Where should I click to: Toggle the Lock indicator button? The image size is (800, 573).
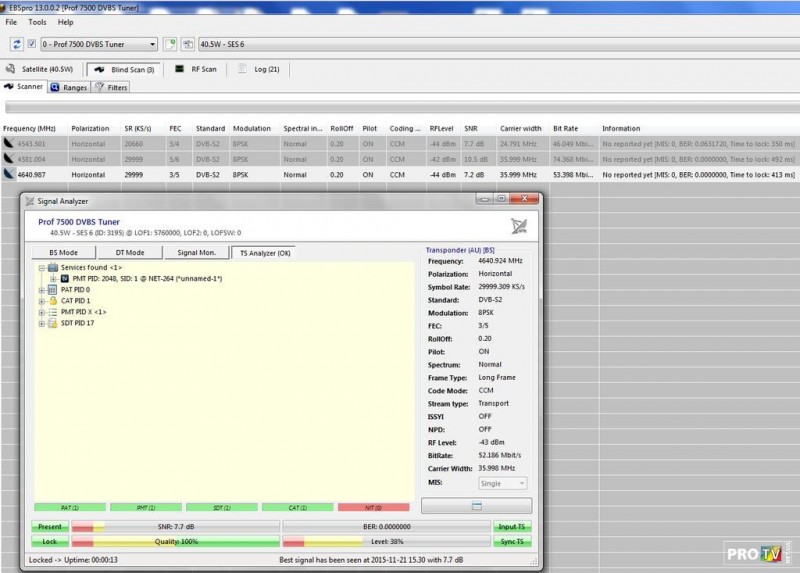(x=49, y=541)
